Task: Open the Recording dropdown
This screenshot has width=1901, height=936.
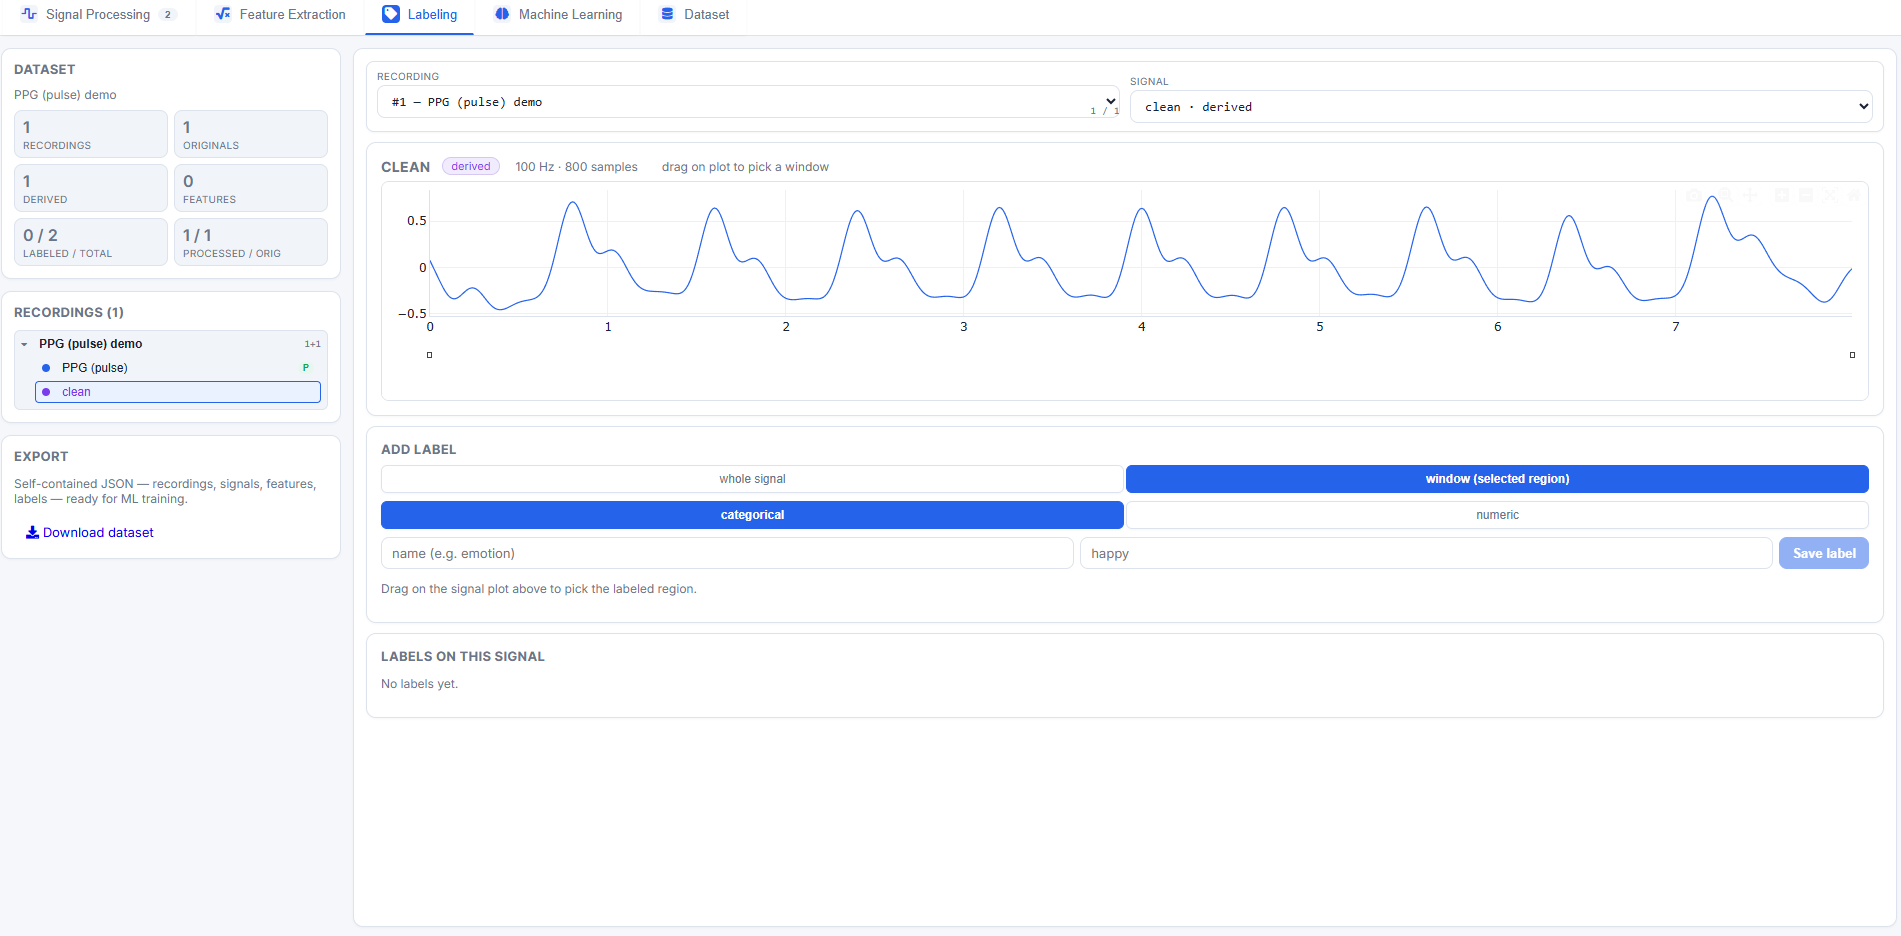Action: point(748,102)
